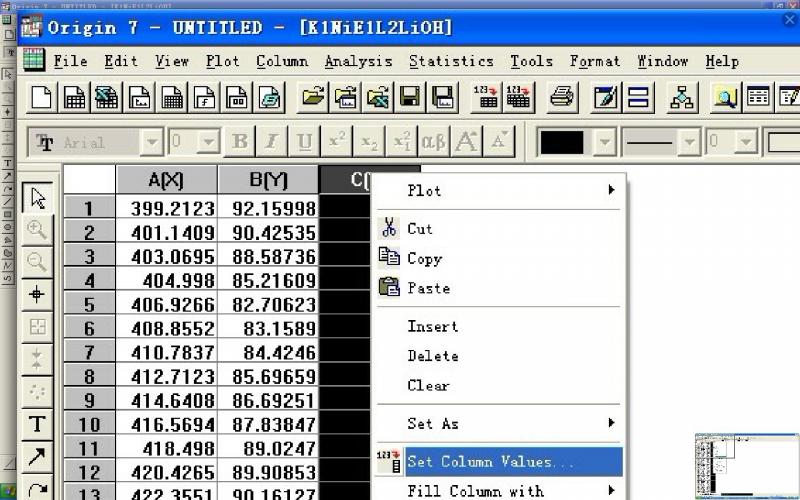This screenshot has height=500, width=800.
Task: Click the New Worksheet toolbar icon
Action: click(74, 96)
